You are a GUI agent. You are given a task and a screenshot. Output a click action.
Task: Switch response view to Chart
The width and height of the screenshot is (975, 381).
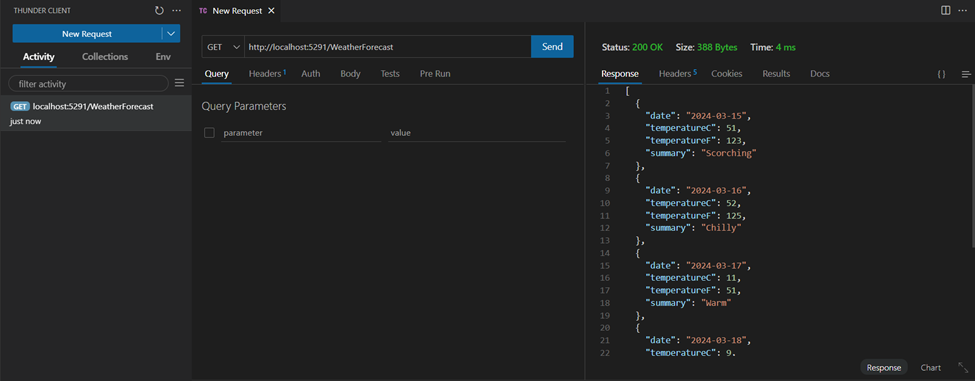click(930, 367)
